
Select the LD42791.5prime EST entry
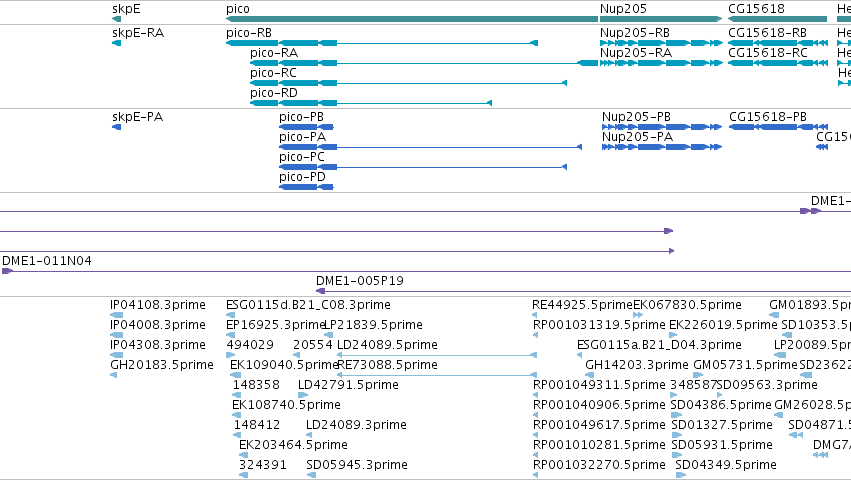pos(348,386)
